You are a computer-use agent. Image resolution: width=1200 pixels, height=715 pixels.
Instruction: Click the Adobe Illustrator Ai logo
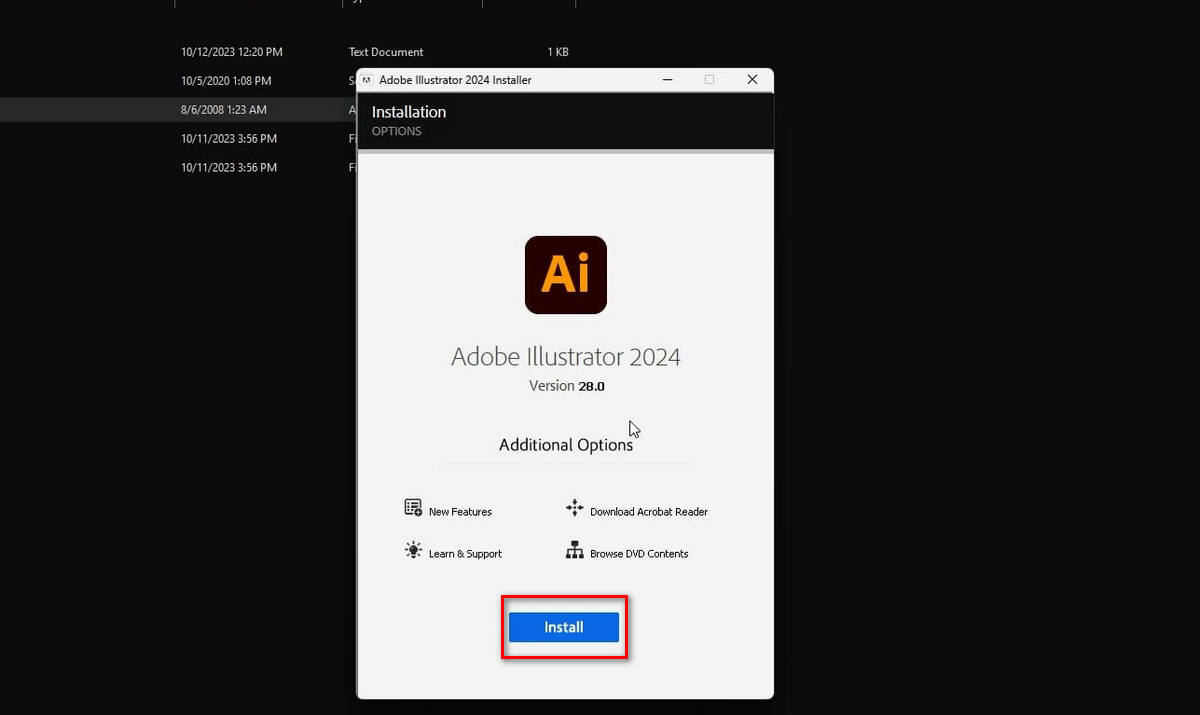click(566, 275)
